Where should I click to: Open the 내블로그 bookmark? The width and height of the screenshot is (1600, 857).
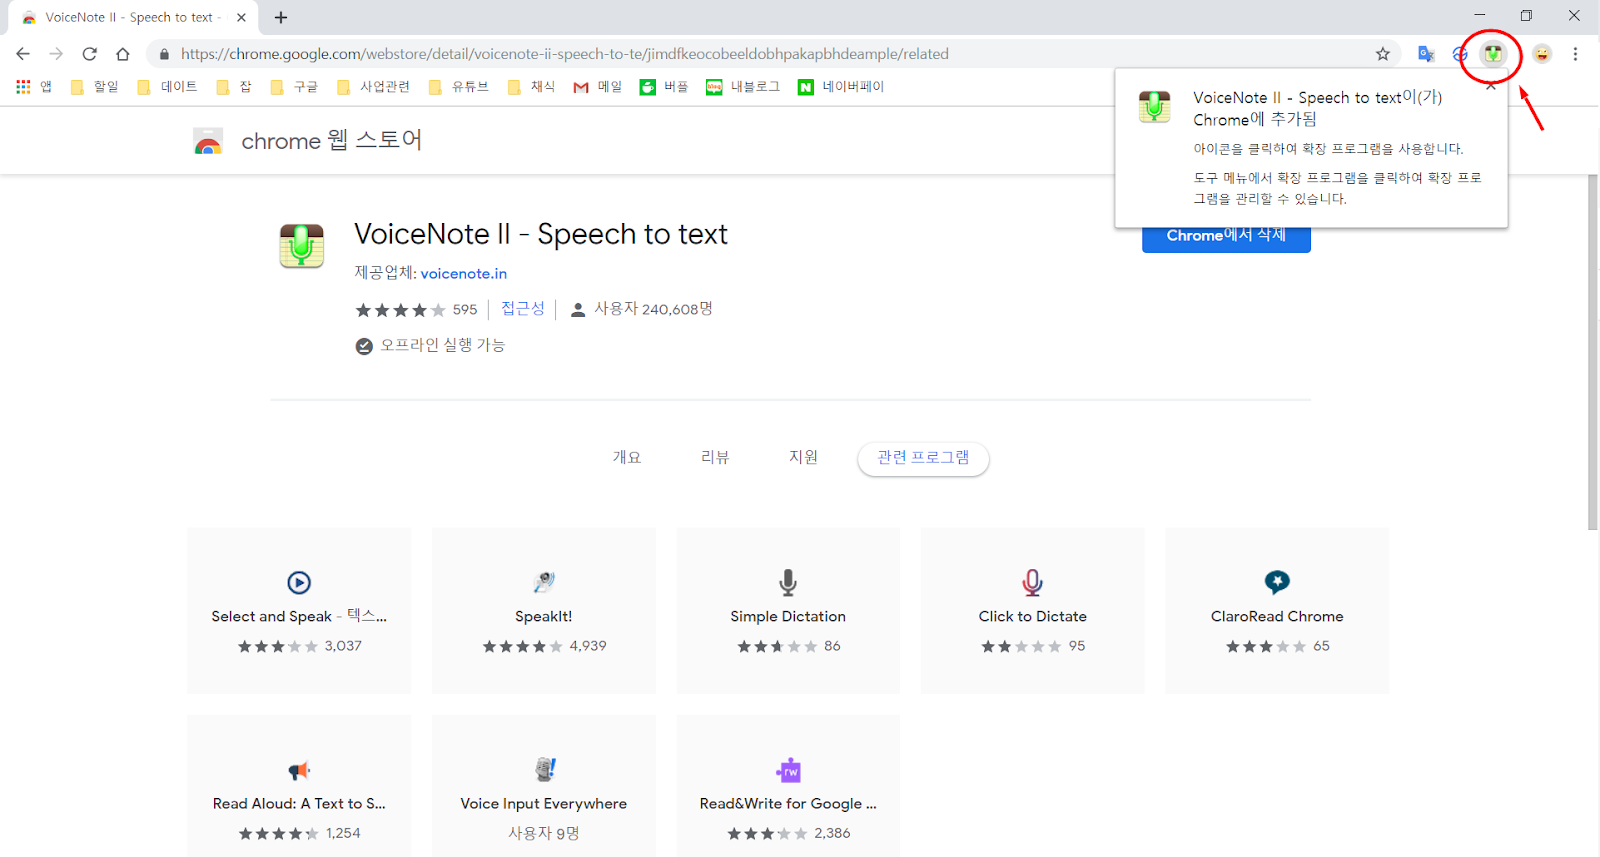tap(743, 87)
